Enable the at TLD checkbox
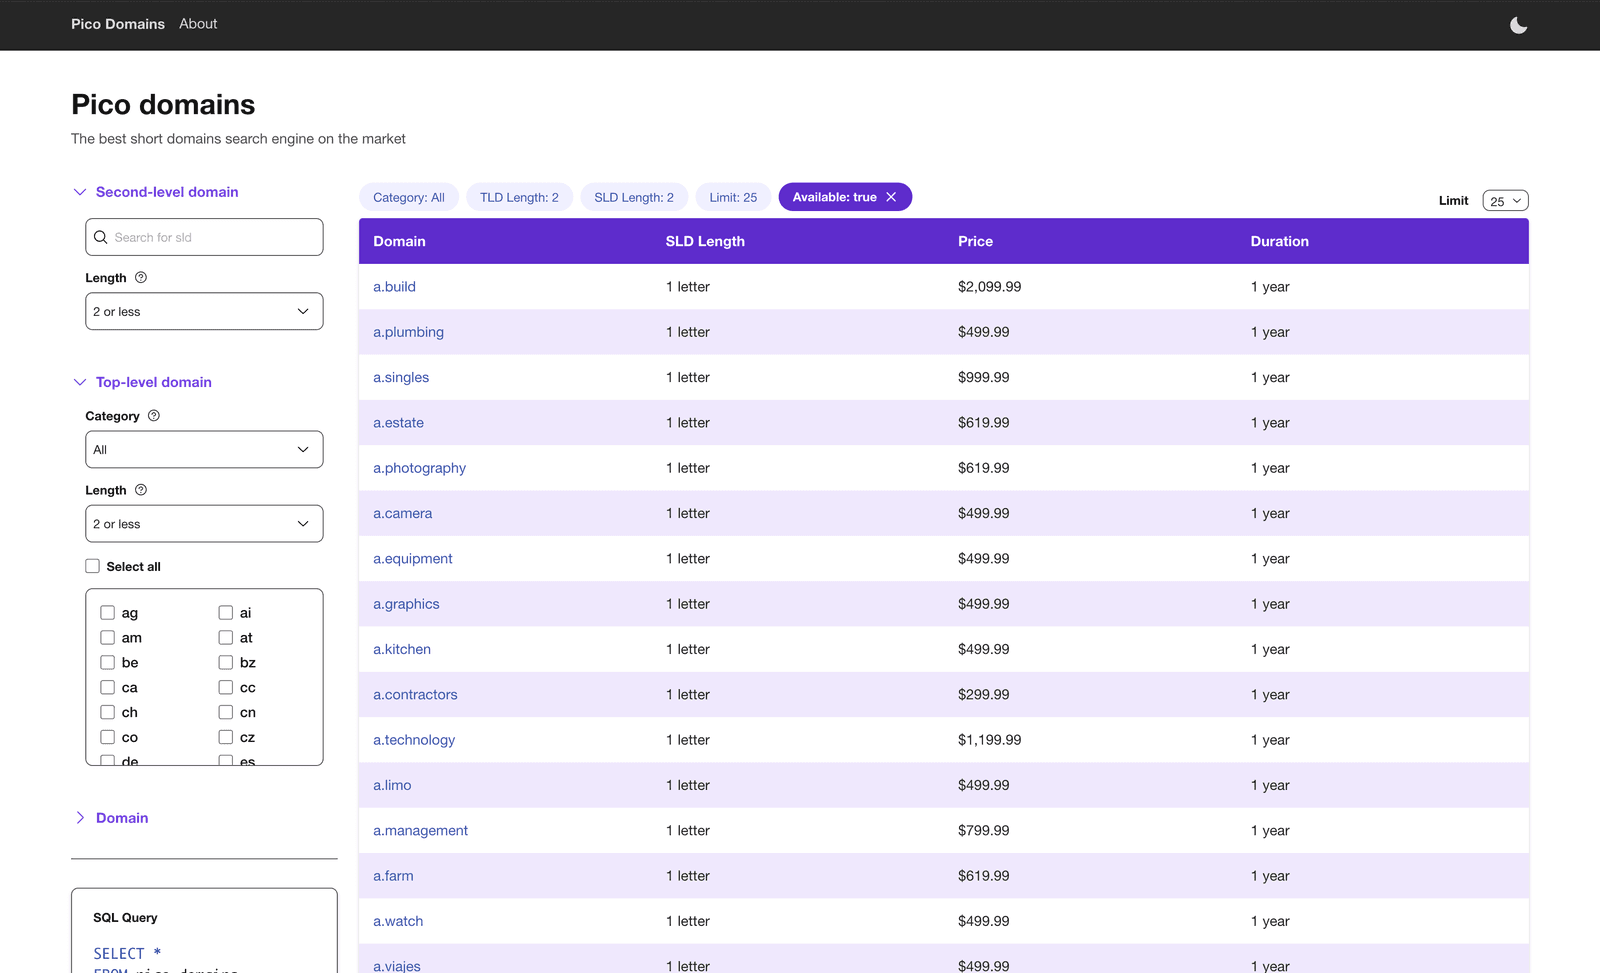1600x973 pixels. (225, 637)
